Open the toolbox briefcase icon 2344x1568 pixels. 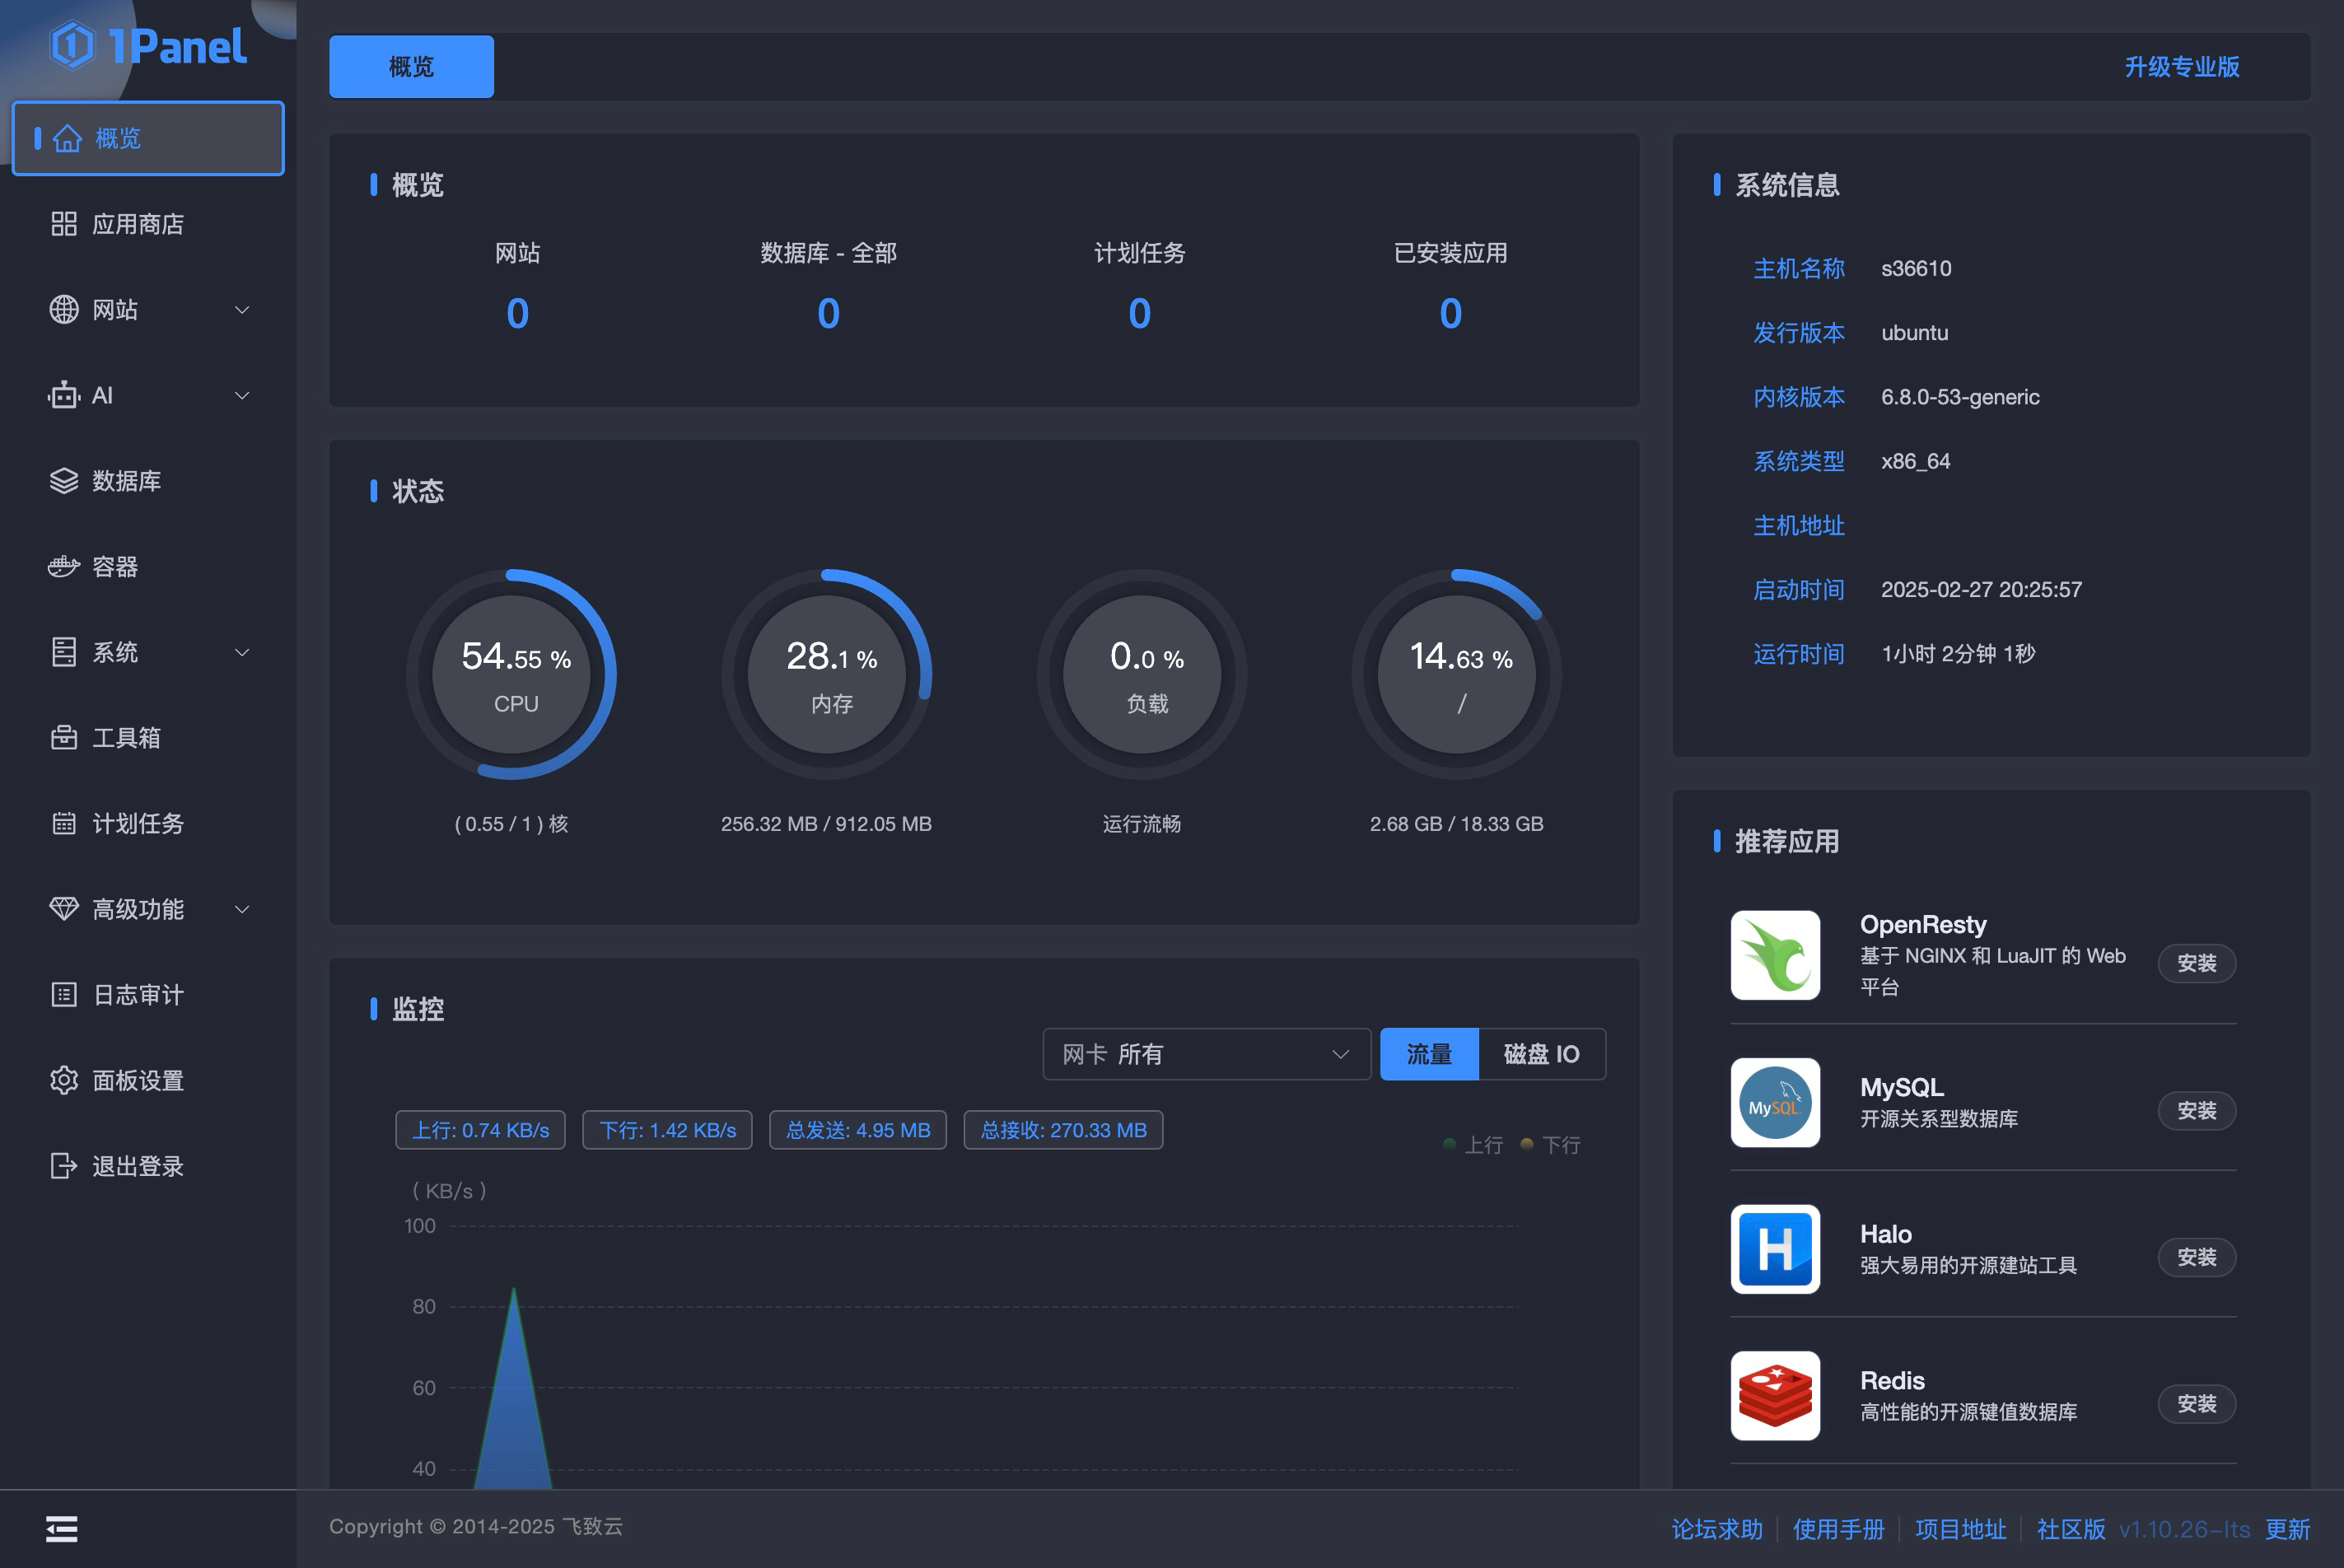[x=64, y=738]
